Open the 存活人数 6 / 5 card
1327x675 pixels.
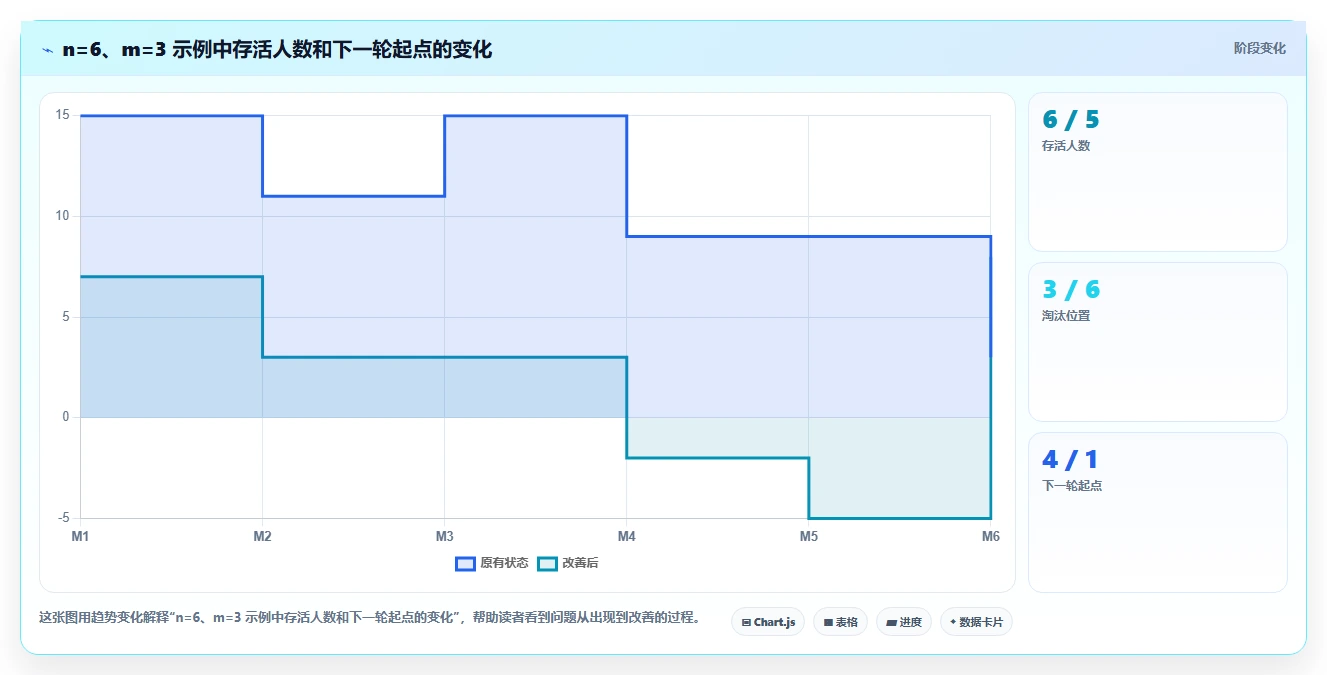(1157, 172)
